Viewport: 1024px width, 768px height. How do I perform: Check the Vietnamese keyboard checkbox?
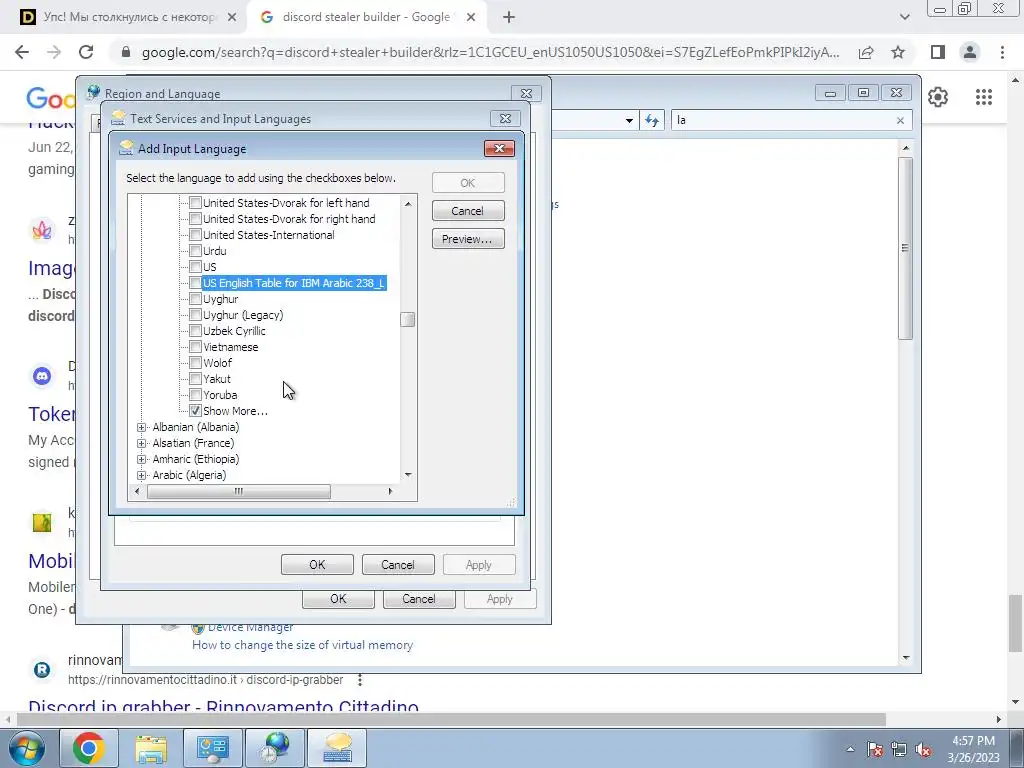[x=195, y=347]
